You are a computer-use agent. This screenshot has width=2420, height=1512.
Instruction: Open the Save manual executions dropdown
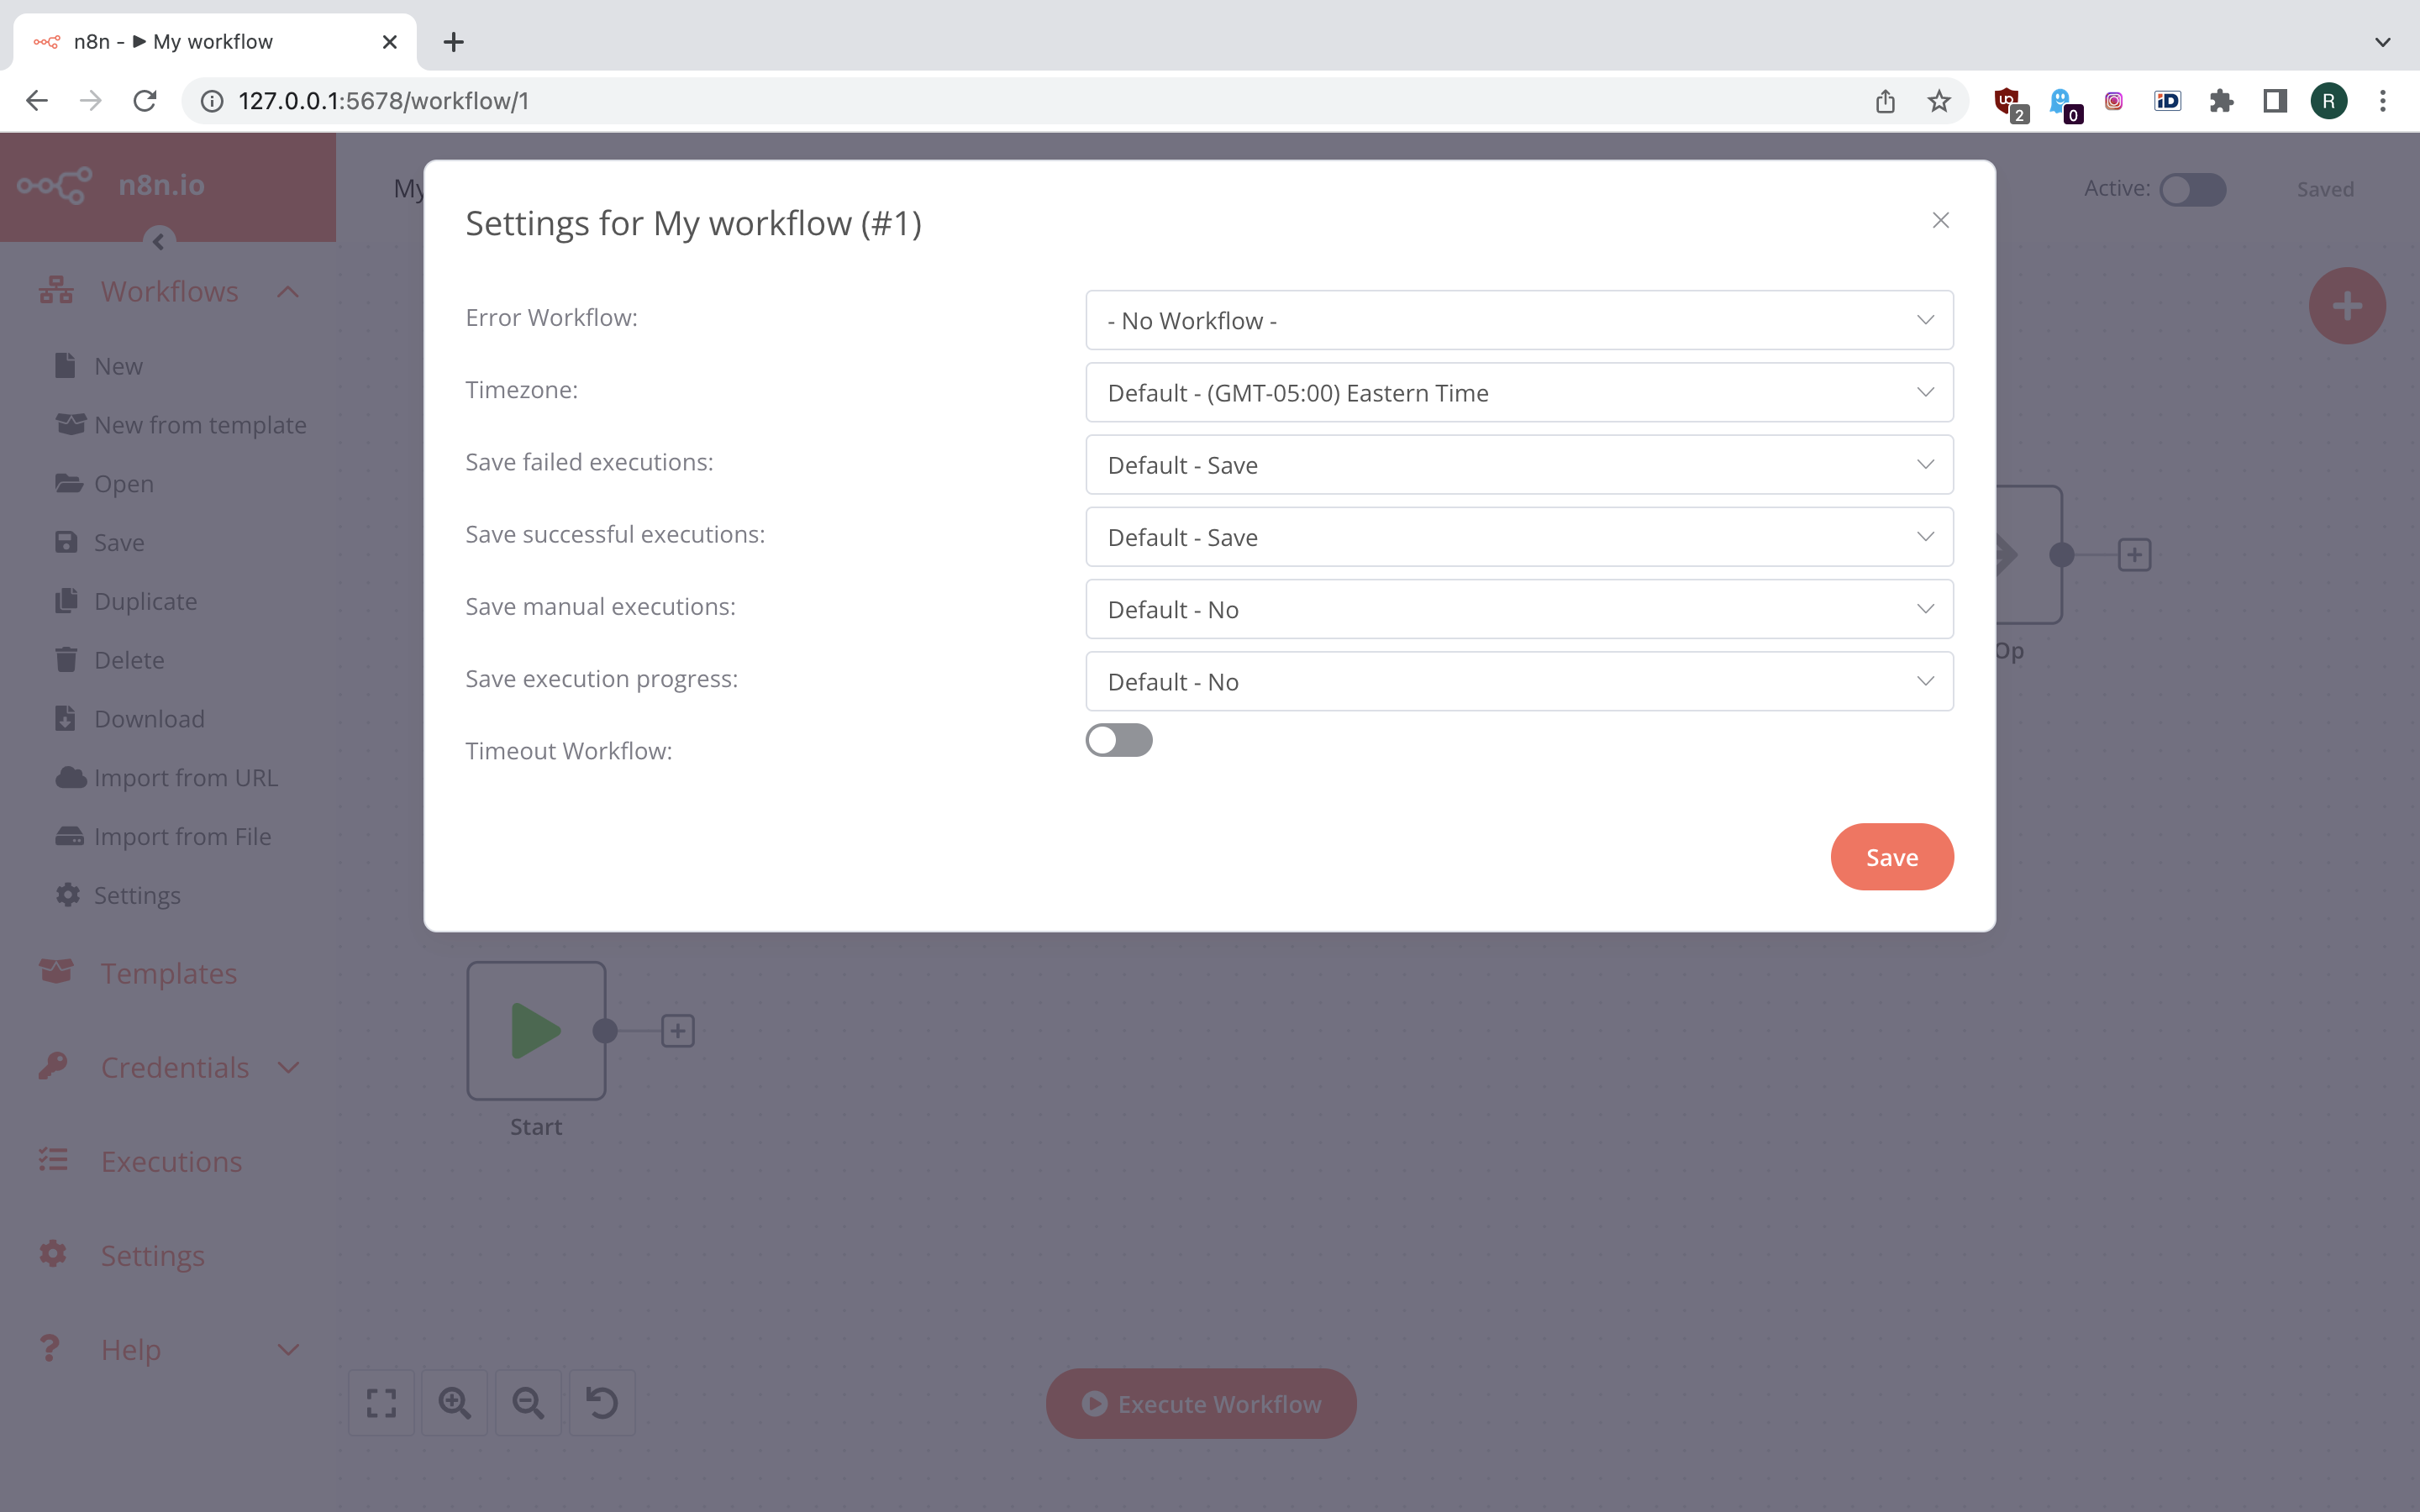(1519, 609)
